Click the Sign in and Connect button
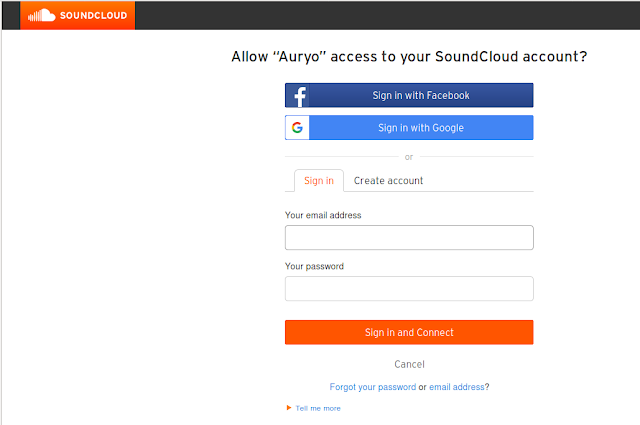Image resolution: width=640 pixels, height=425 pixels. (409, 332)
